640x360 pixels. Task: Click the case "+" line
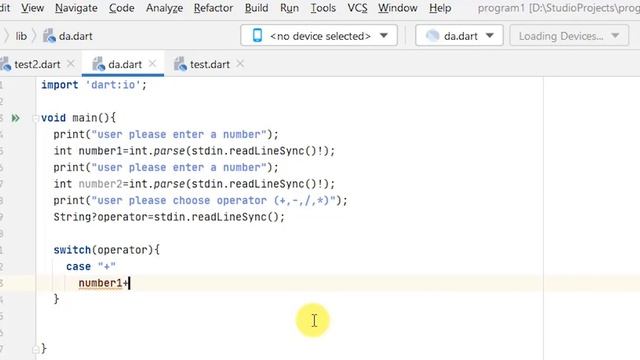(91, 267)
